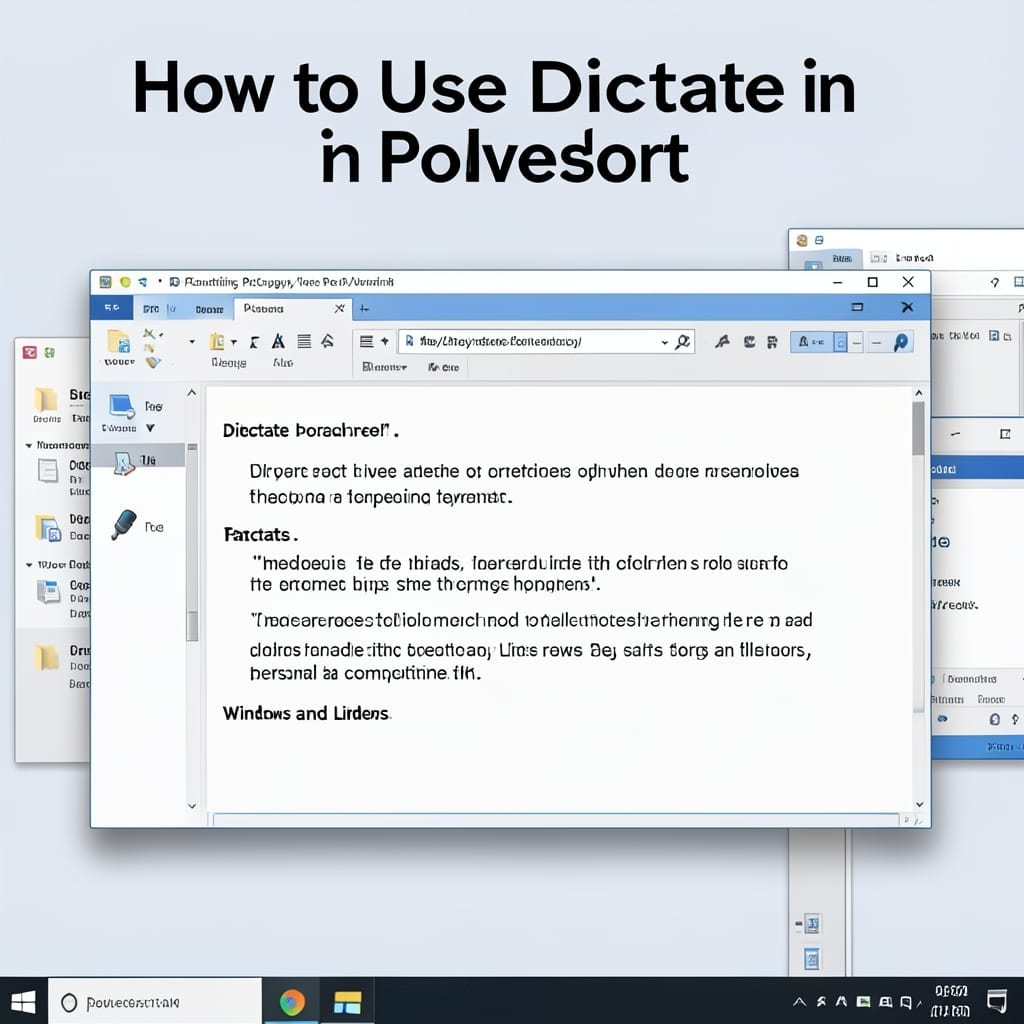Click the taskbar search box
This screenshot has width=1024, height=1024.
point(155,1002)
